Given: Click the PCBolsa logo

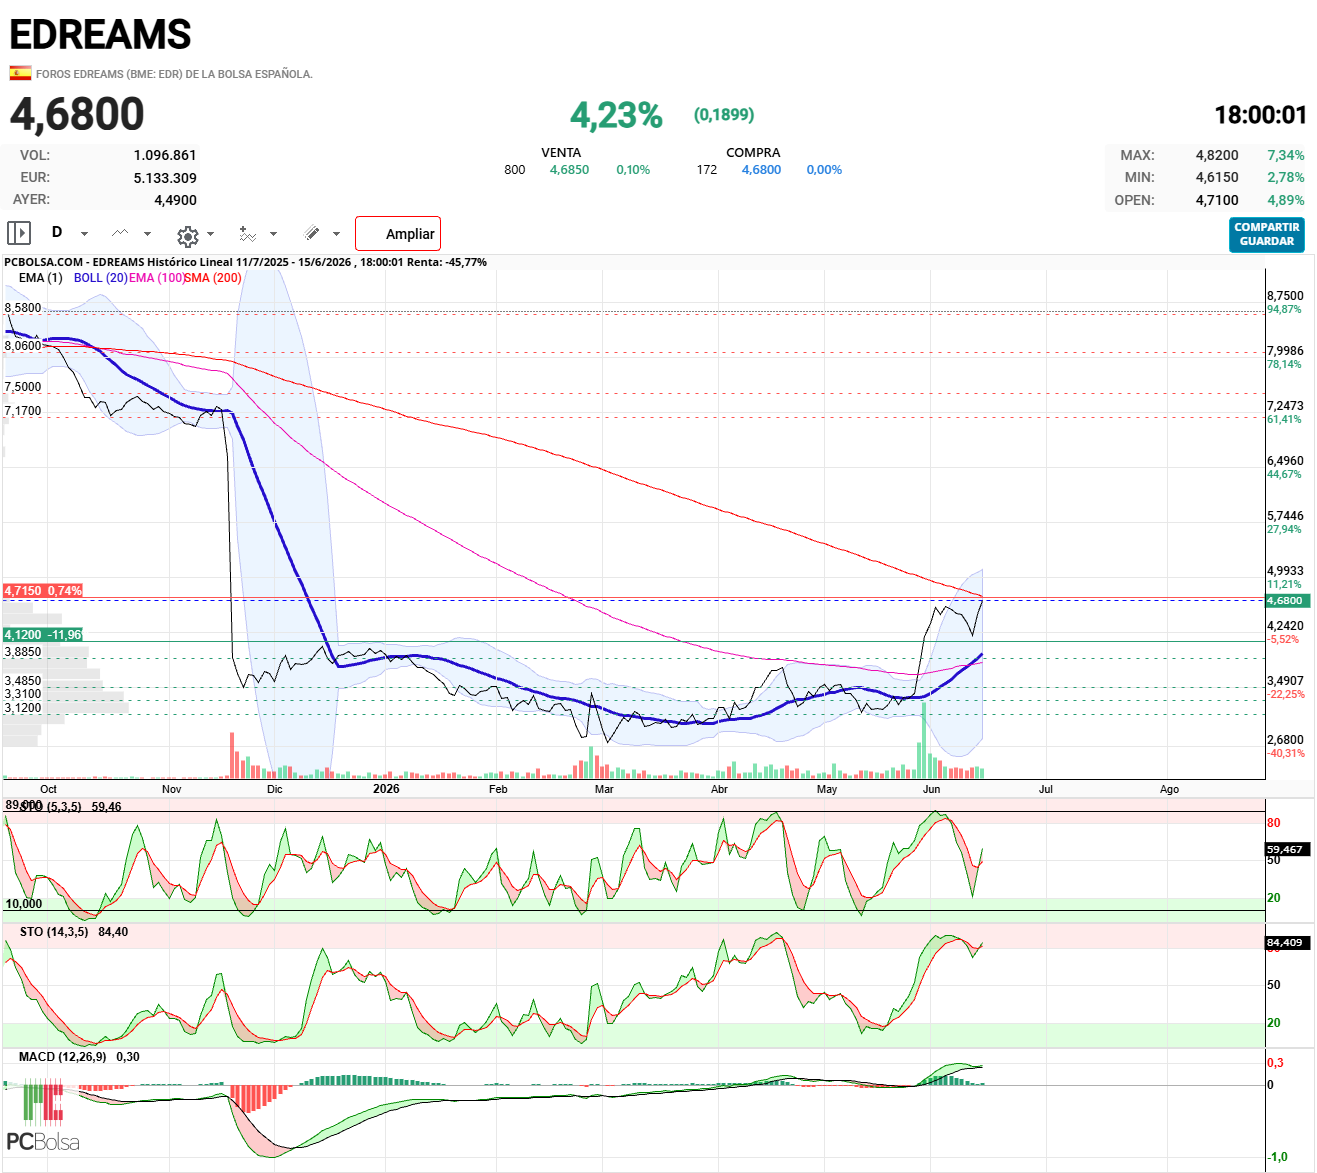Looking at the screenshot, I should click(42, 1117).
